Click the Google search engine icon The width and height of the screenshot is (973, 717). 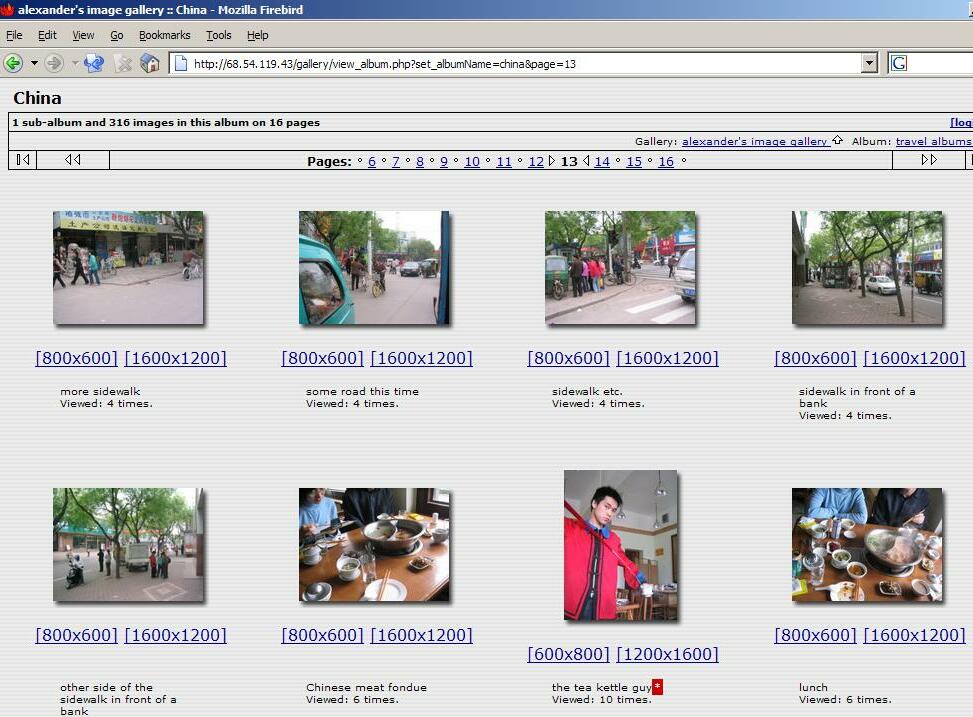[x=898, y=63]
